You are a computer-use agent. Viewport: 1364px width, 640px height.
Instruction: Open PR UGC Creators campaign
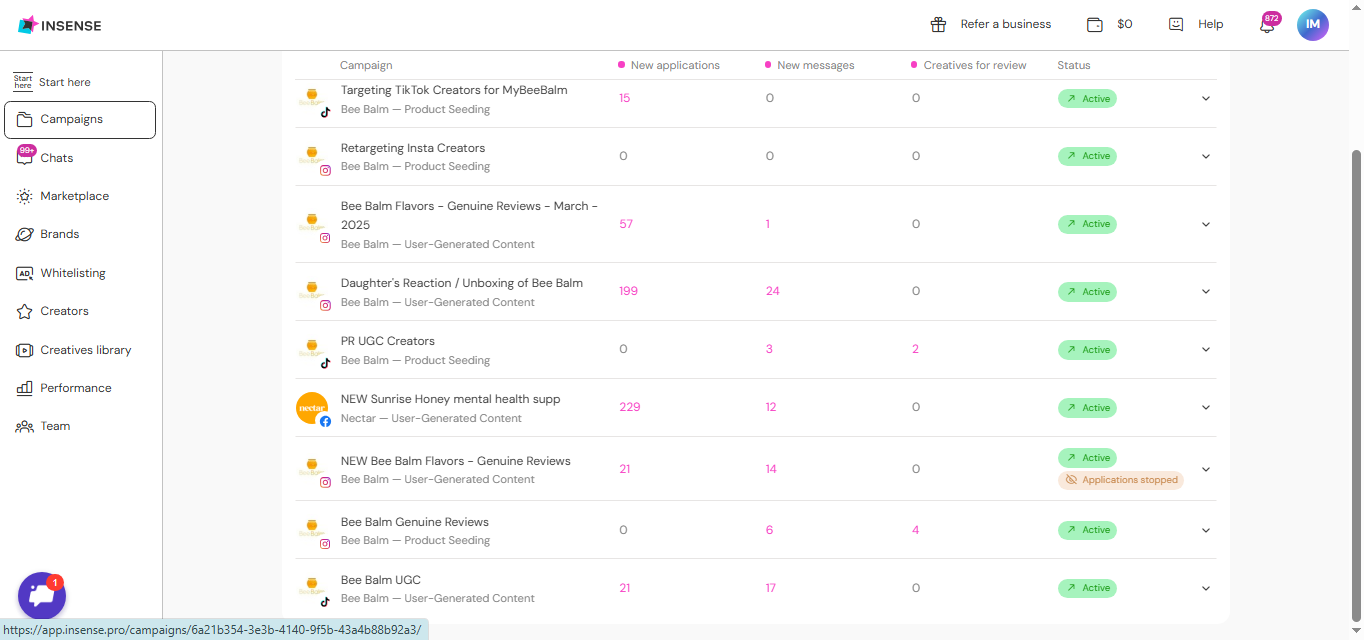(x=388, y=341)
